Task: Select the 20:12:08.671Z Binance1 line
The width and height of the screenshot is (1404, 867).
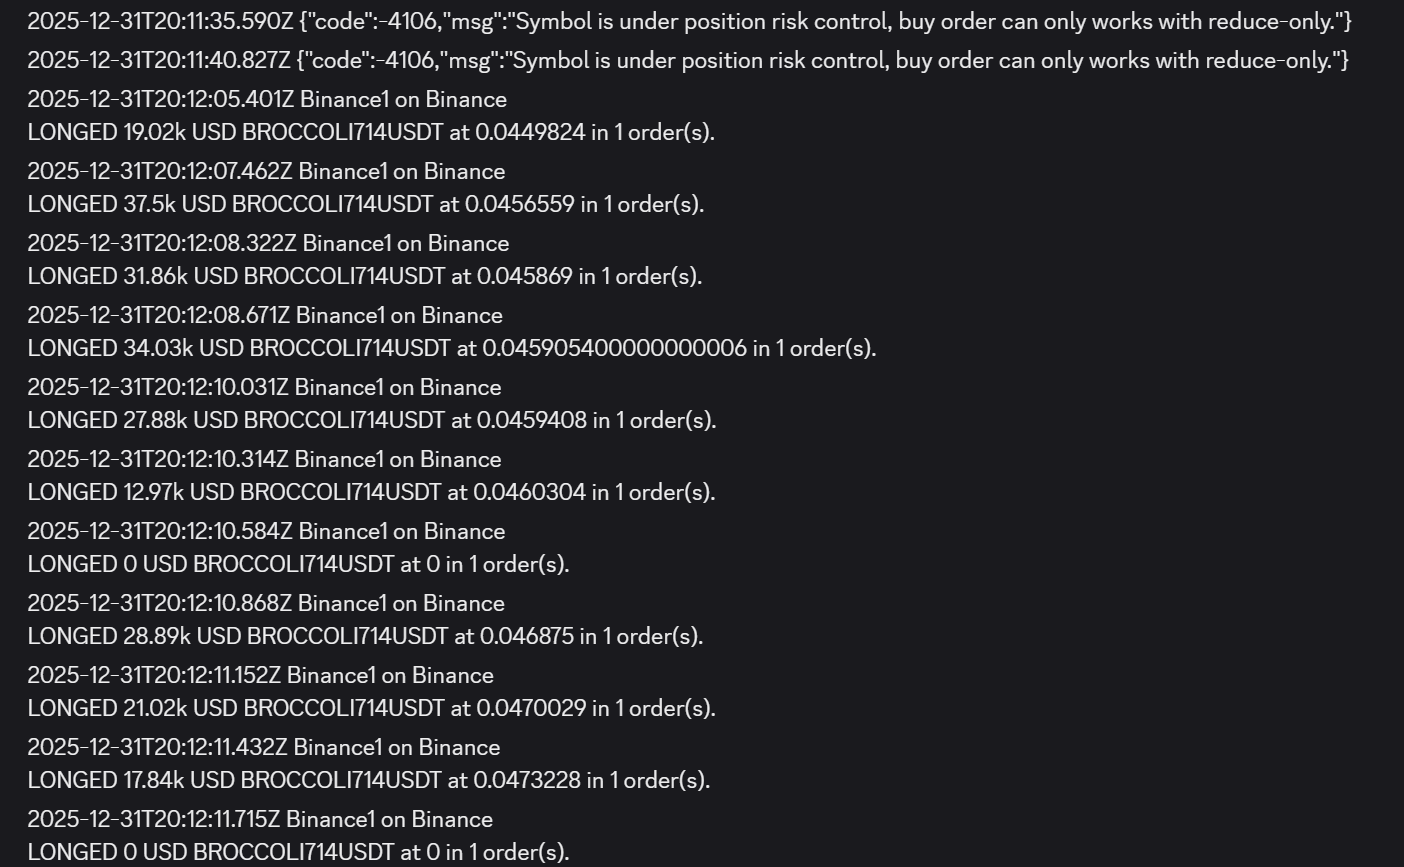Action: coord(265,315)
